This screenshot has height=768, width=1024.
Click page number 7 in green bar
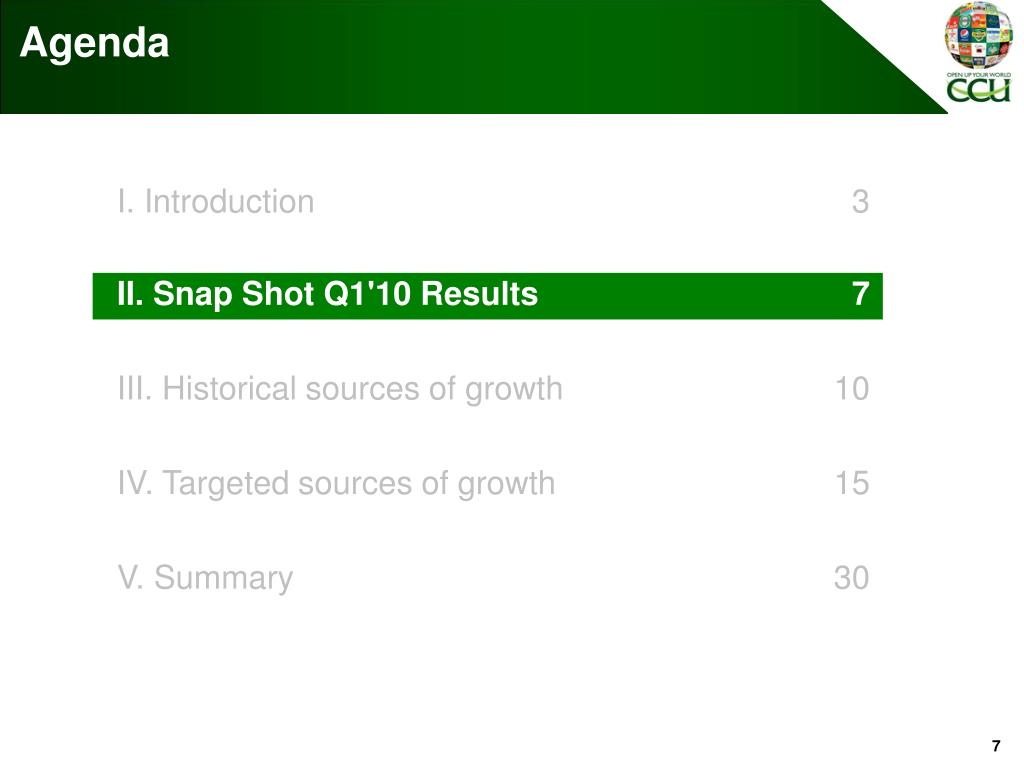click(x=861, y=294)
